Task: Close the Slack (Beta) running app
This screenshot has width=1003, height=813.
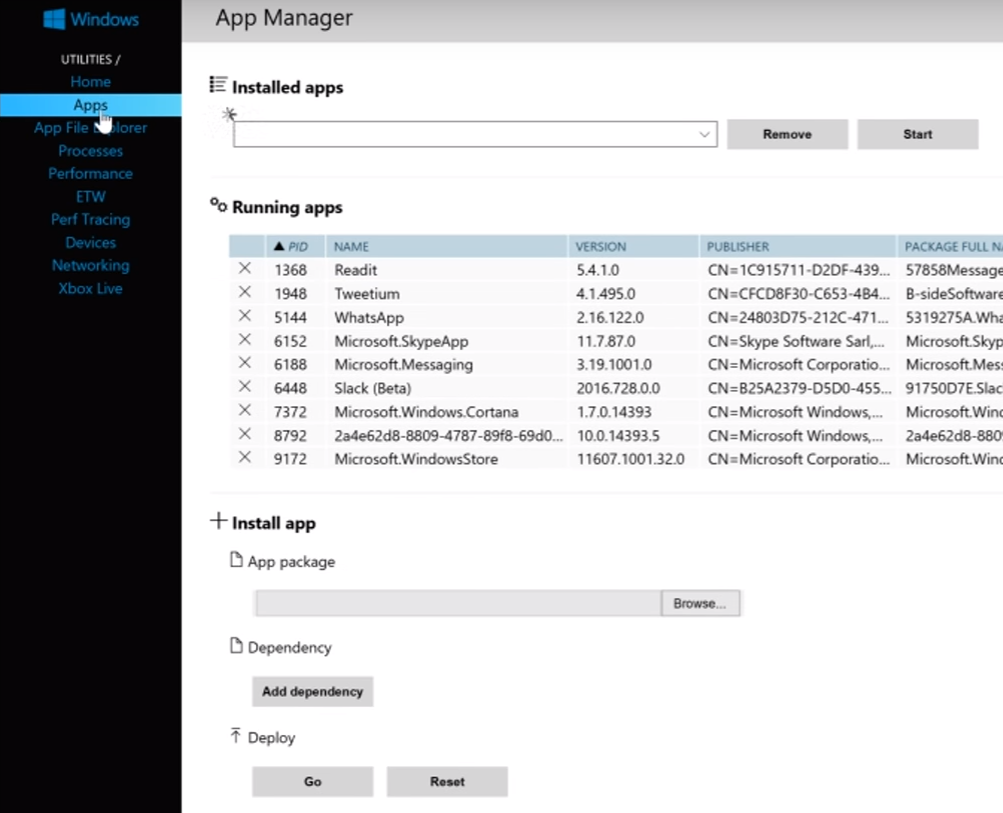Action: pyautogui.click(x=244, y=387)
